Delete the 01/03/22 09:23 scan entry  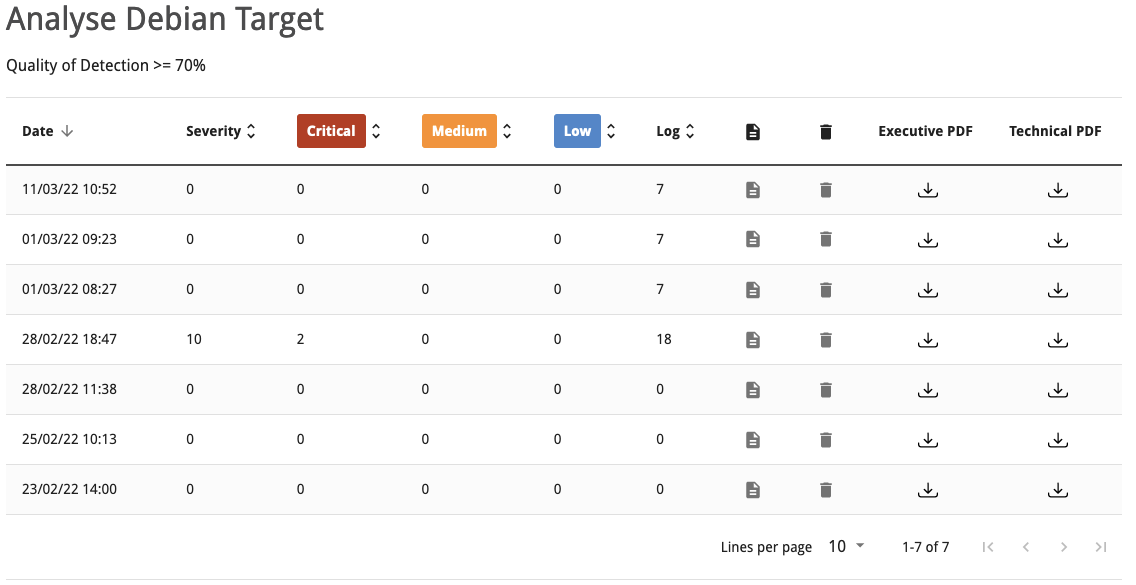825,239
